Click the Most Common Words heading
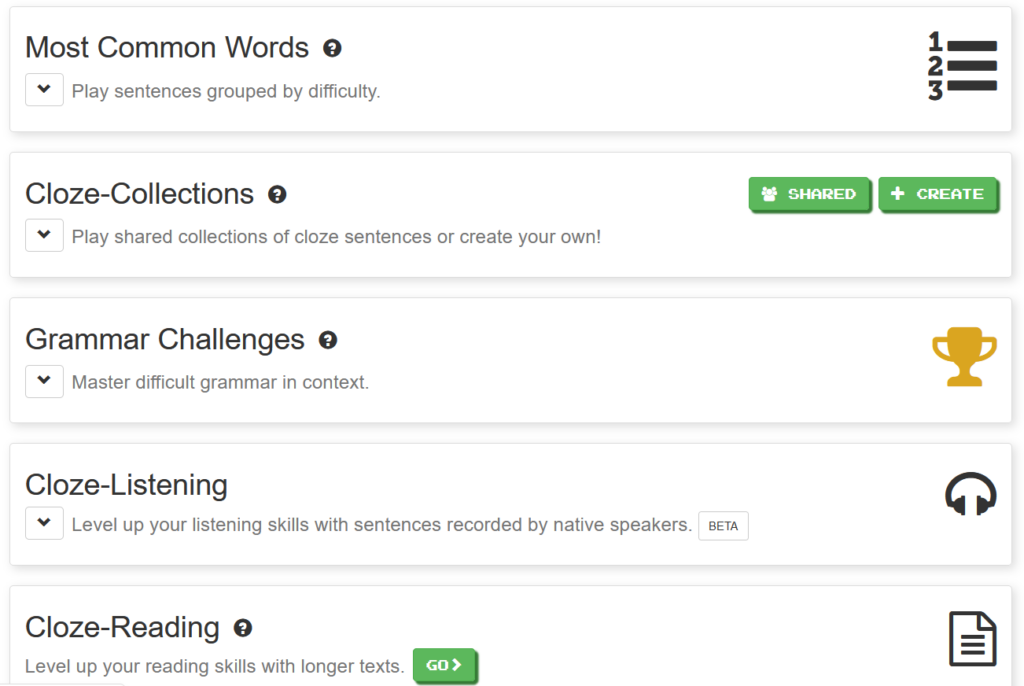 click(167, 47)
